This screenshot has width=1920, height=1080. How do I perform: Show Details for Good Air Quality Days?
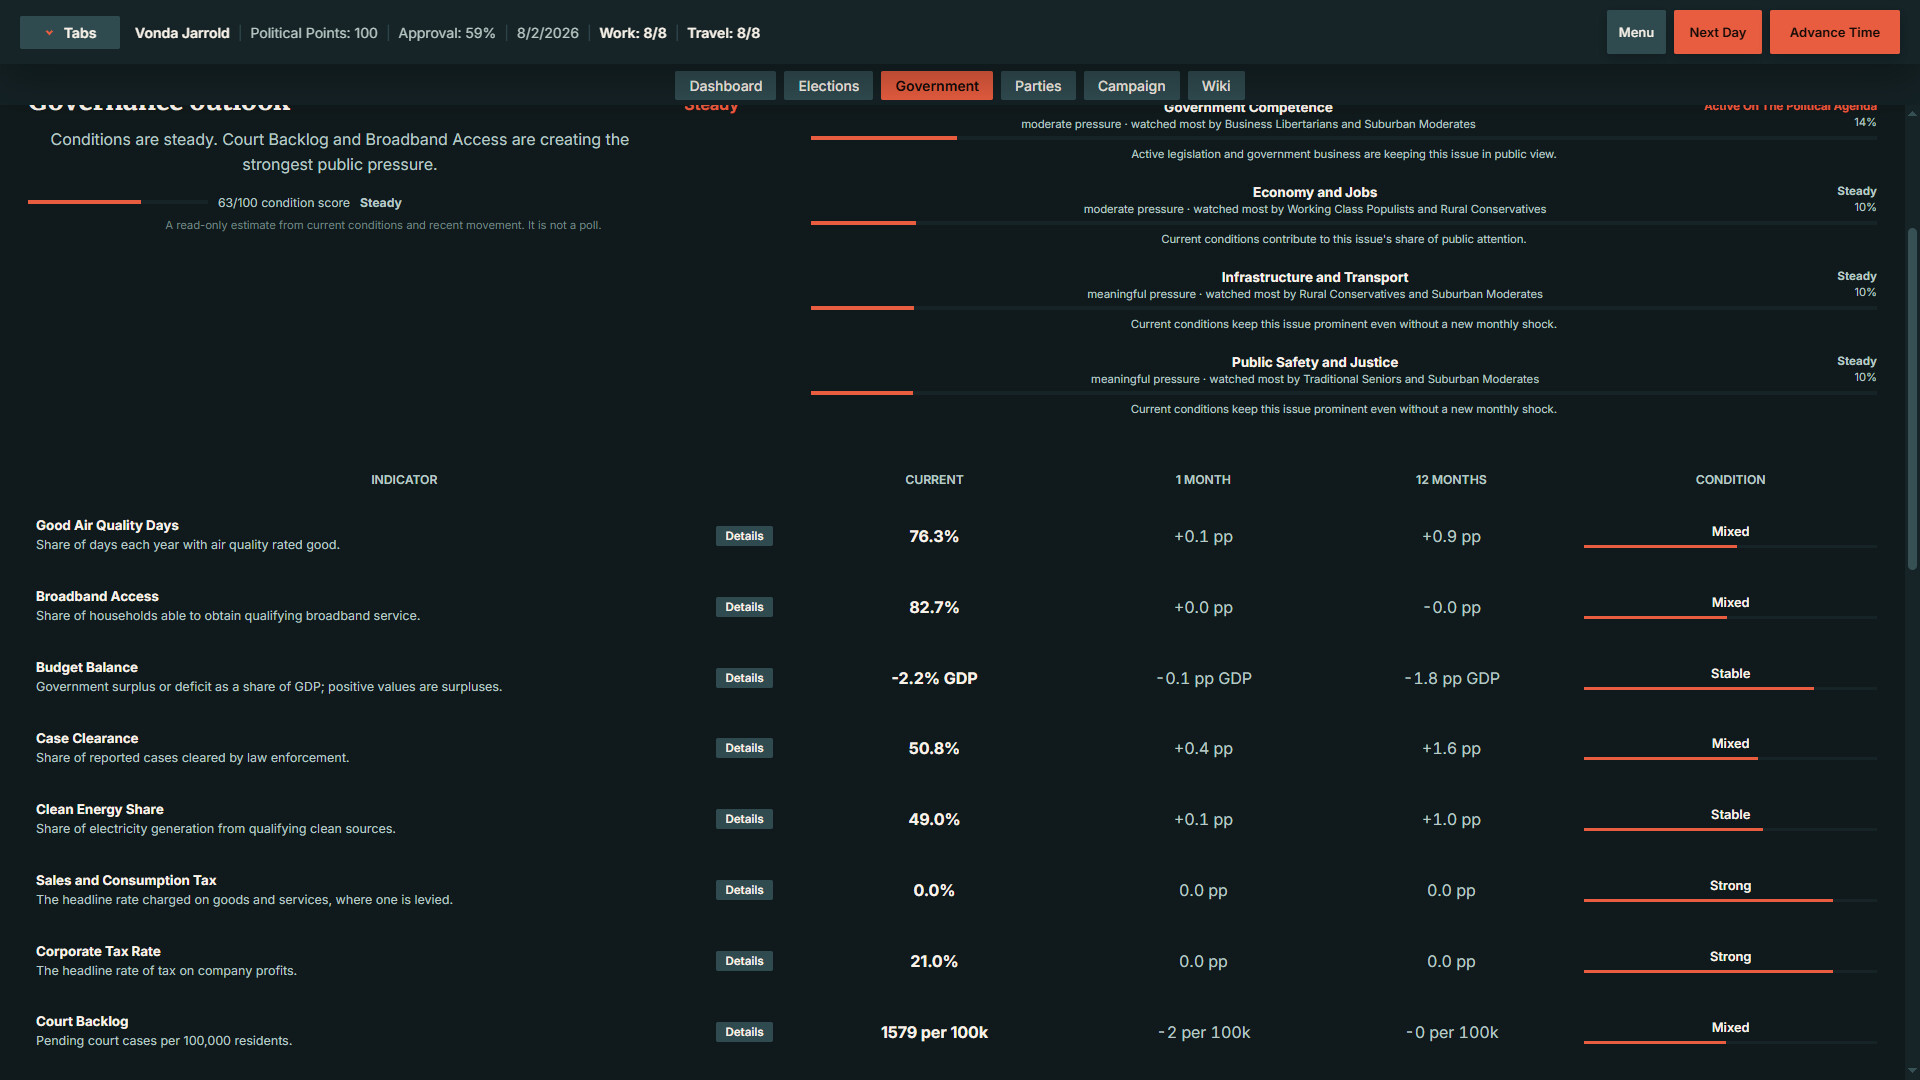744,536
